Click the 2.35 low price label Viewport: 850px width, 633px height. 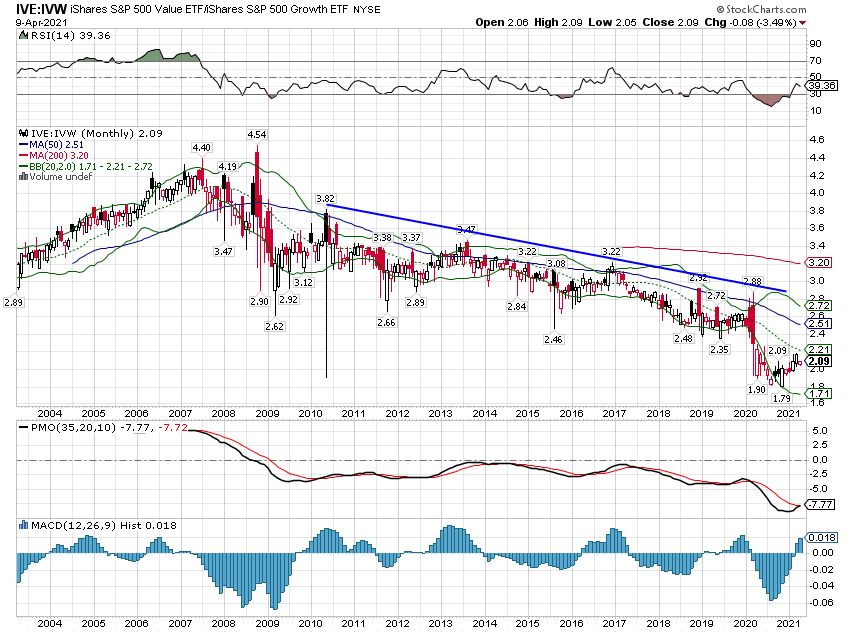click(x=719, y=350)
